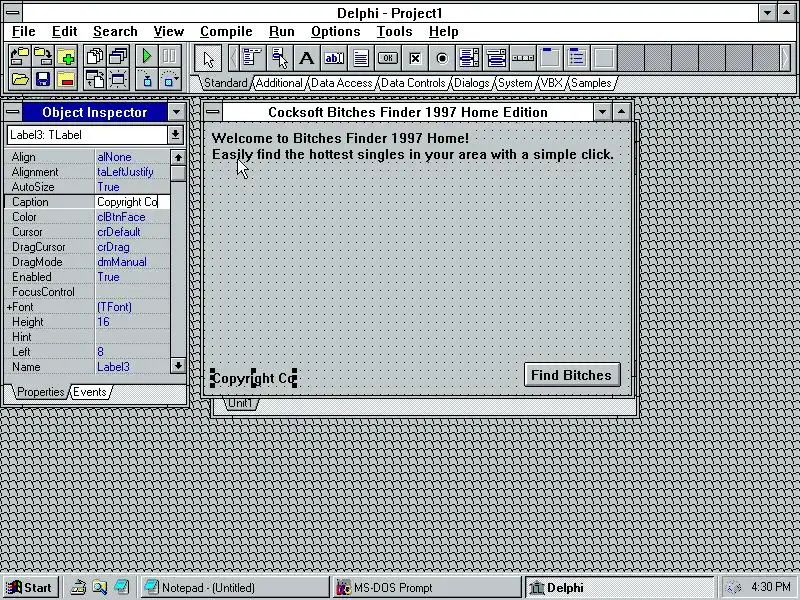Click the Caption property value field

coord(132,202)
